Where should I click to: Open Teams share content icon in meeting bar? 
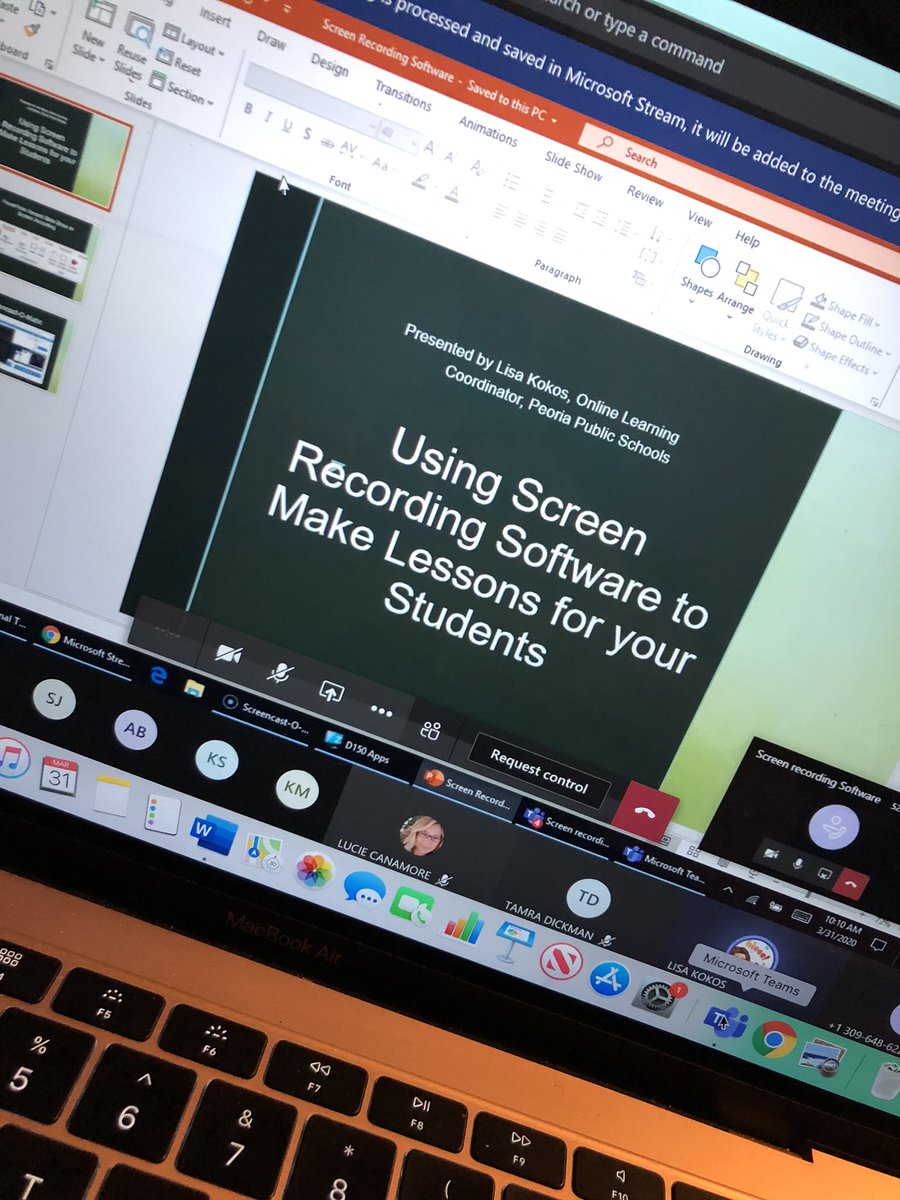[330, 691]
